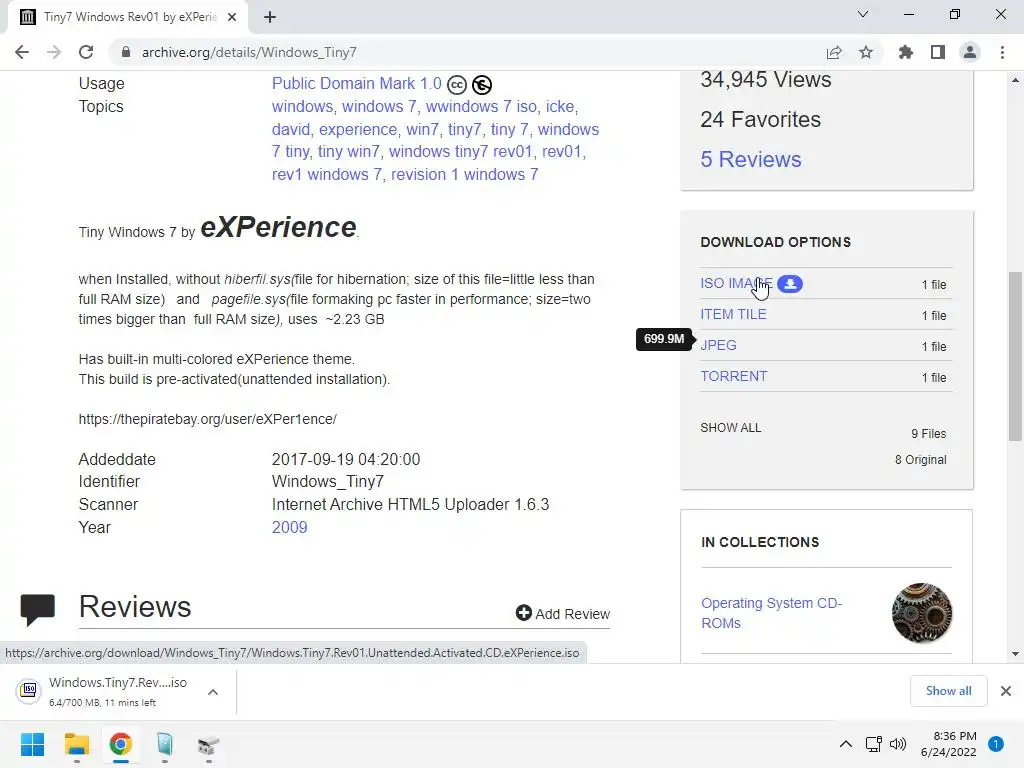This screenshot has width=1024, height=768.
Task: Open TORRENT download option
Action: 734,376
